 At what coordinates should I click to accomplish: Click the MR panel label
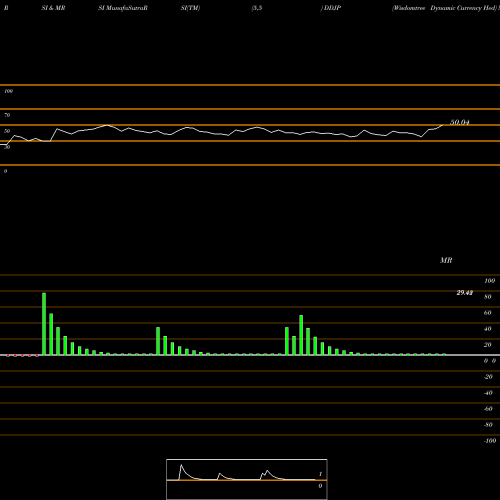(446, 260)
